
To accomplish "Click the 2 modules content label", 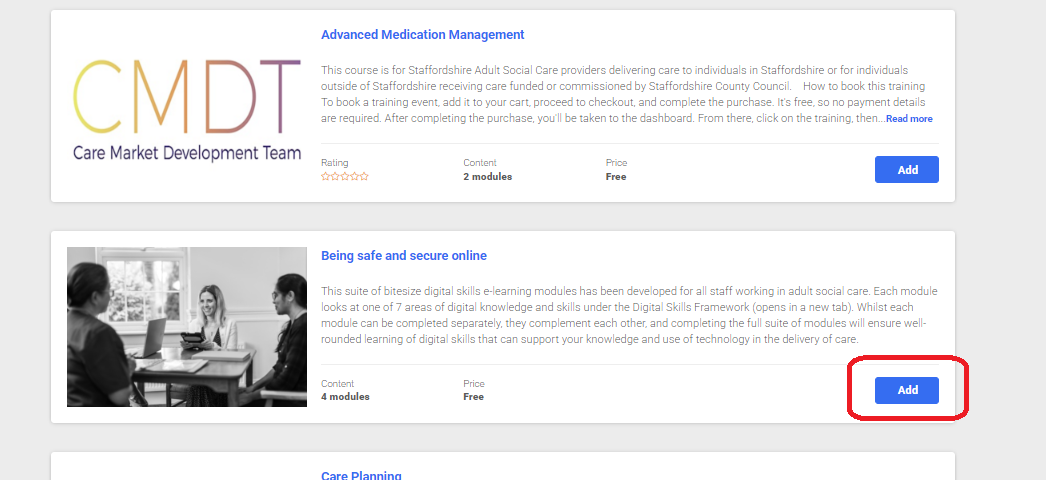I will click(488, 177).
